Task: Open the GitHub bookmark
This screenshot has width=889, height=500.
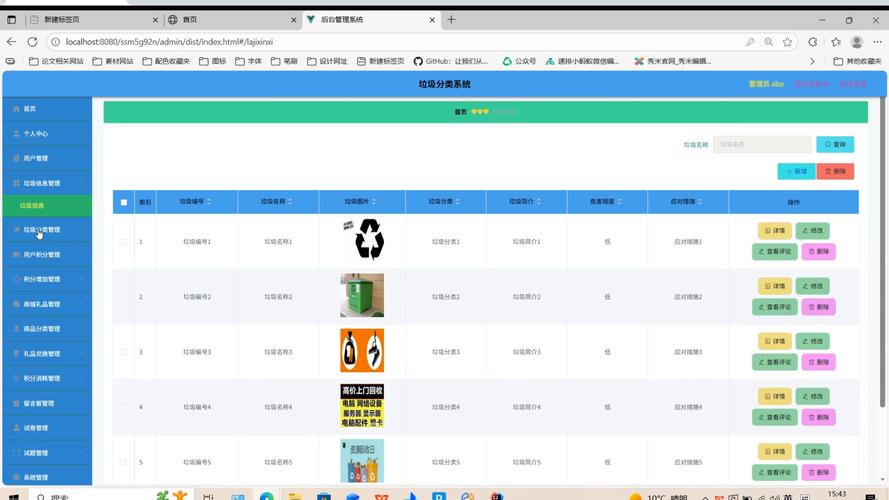Action: 450,61
